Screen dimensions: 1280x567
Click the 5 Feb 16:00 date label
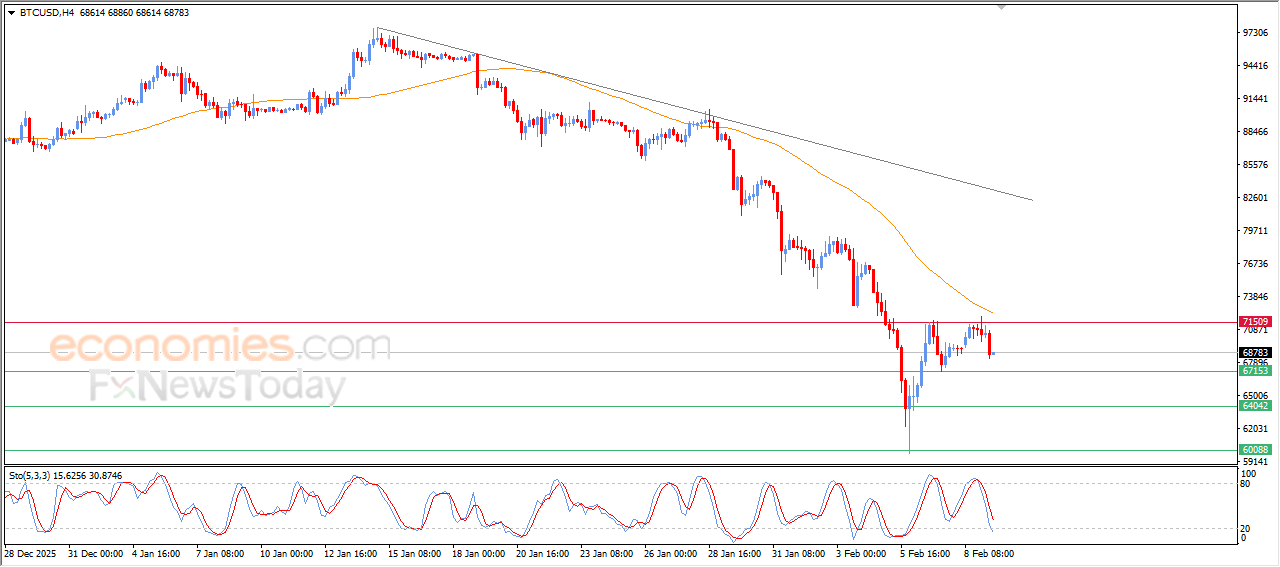point(925,552)
